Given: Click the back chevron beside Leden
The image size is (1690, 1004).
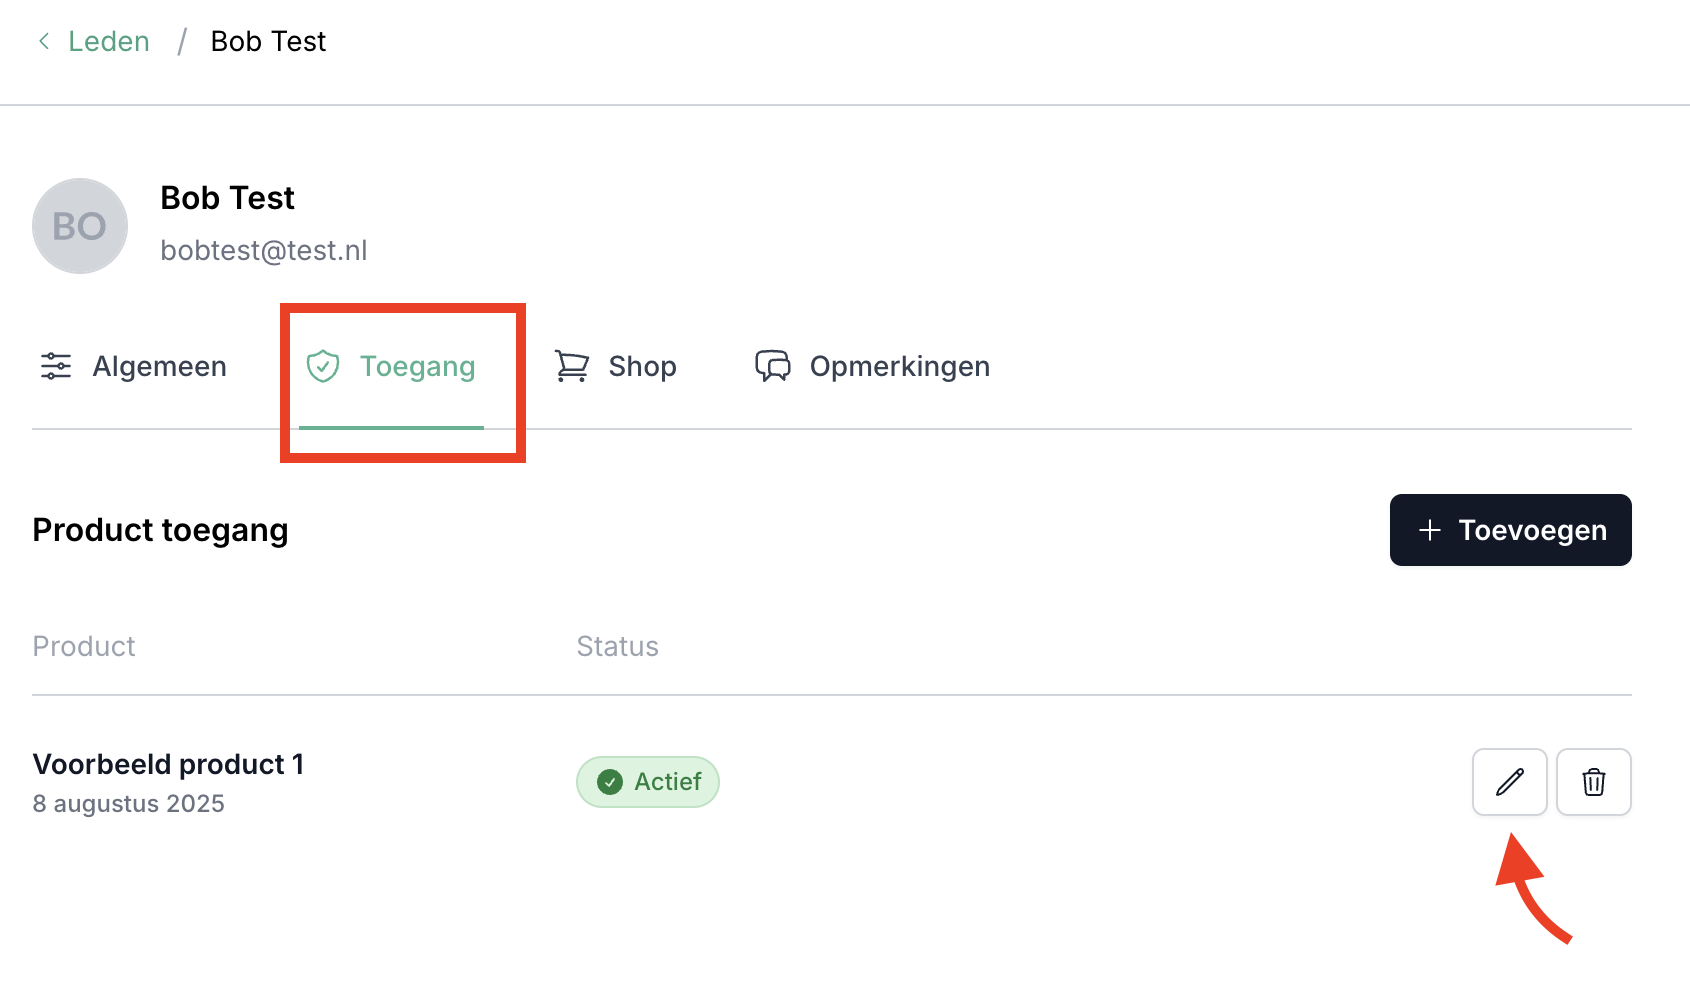Looking at the screenshot, I should click(x=44, y=41).
